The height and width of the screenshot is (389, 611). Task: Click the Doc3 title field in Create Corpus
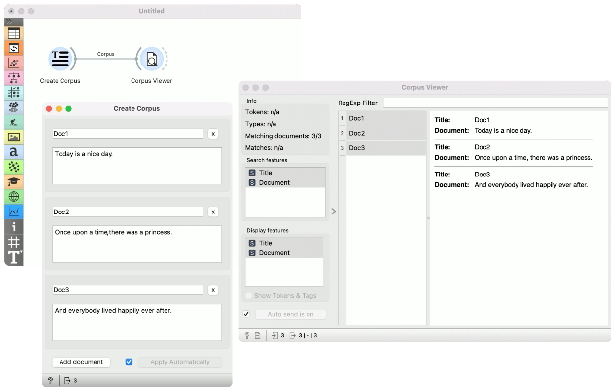tap(128, 290)
